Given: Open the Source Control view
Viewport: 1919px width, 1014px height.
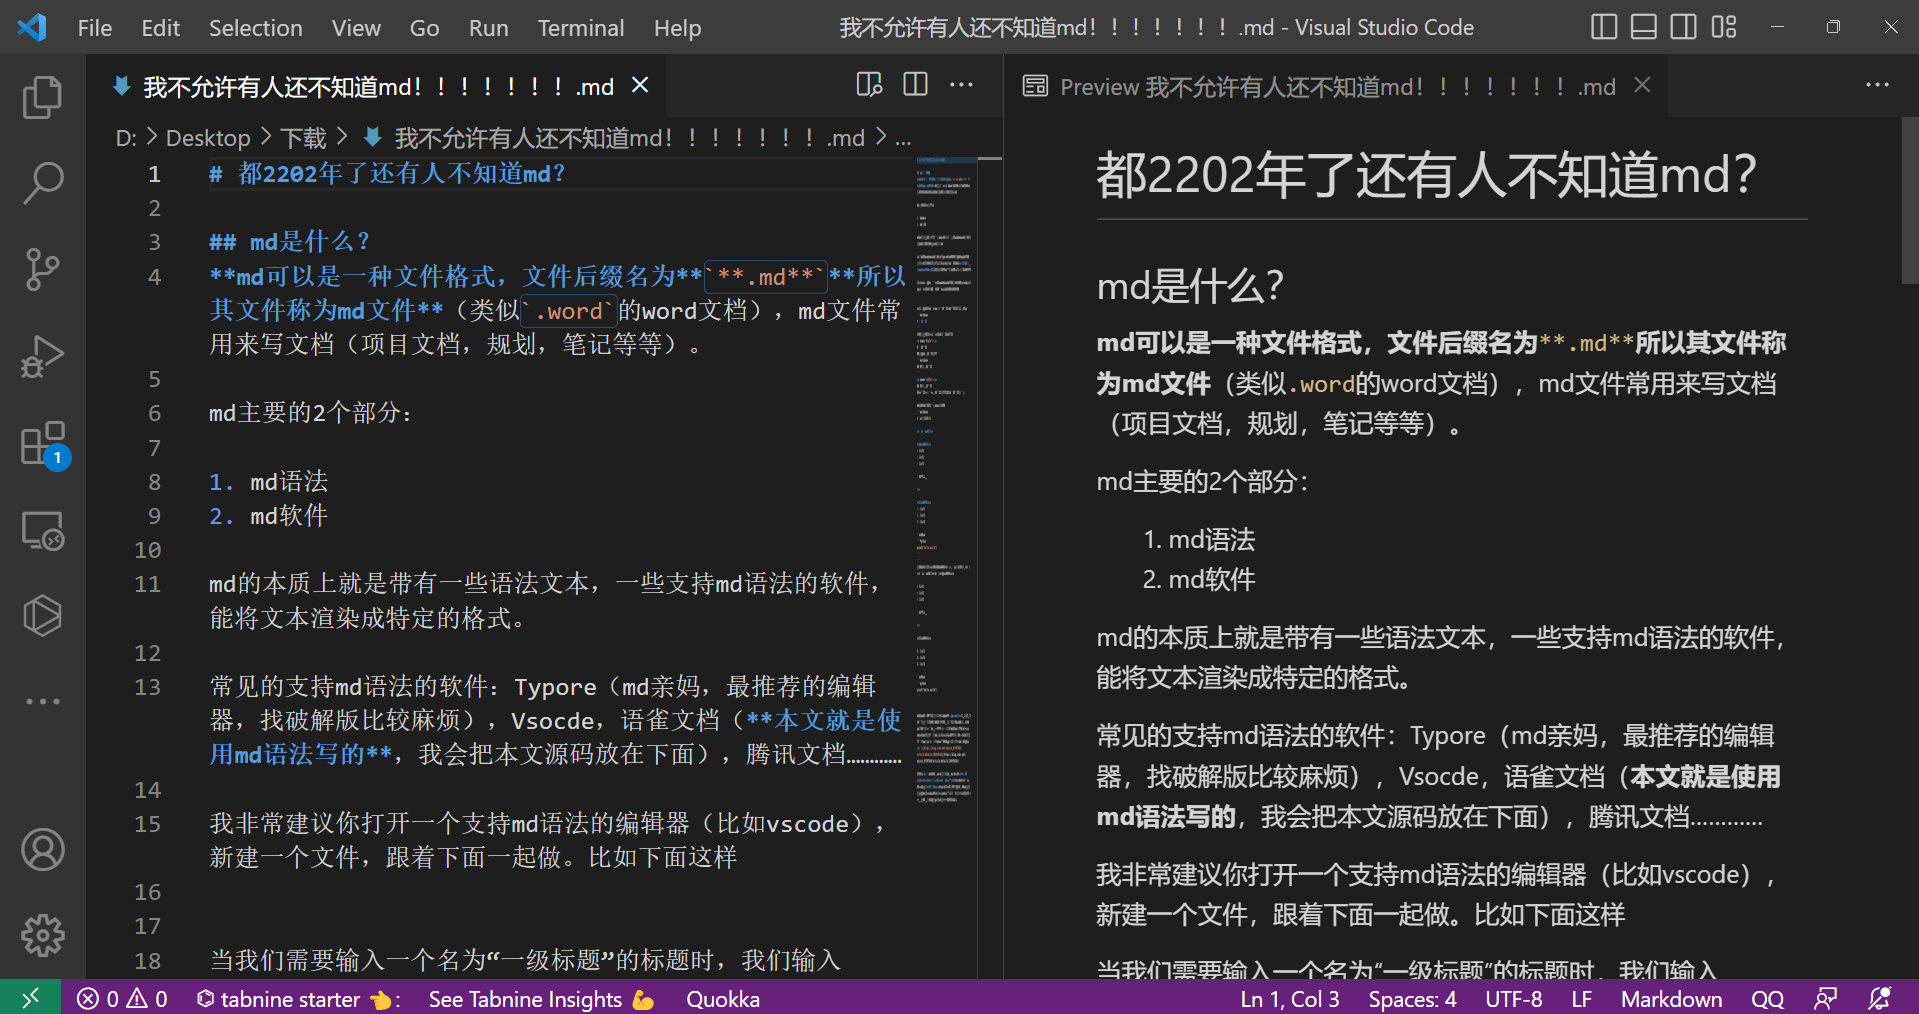Looking at the screenshot, I should (42, 269).
